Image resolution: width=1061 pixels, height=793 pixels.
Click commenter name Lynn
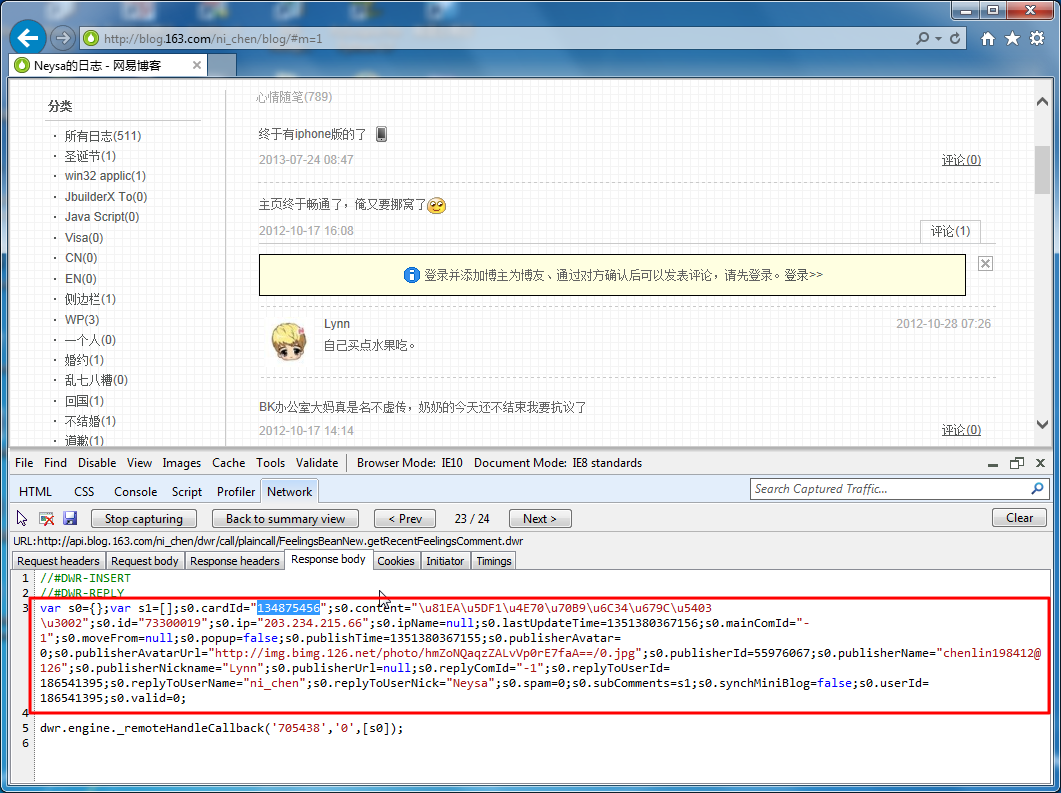pyautogui.click(x=336, y=323)
